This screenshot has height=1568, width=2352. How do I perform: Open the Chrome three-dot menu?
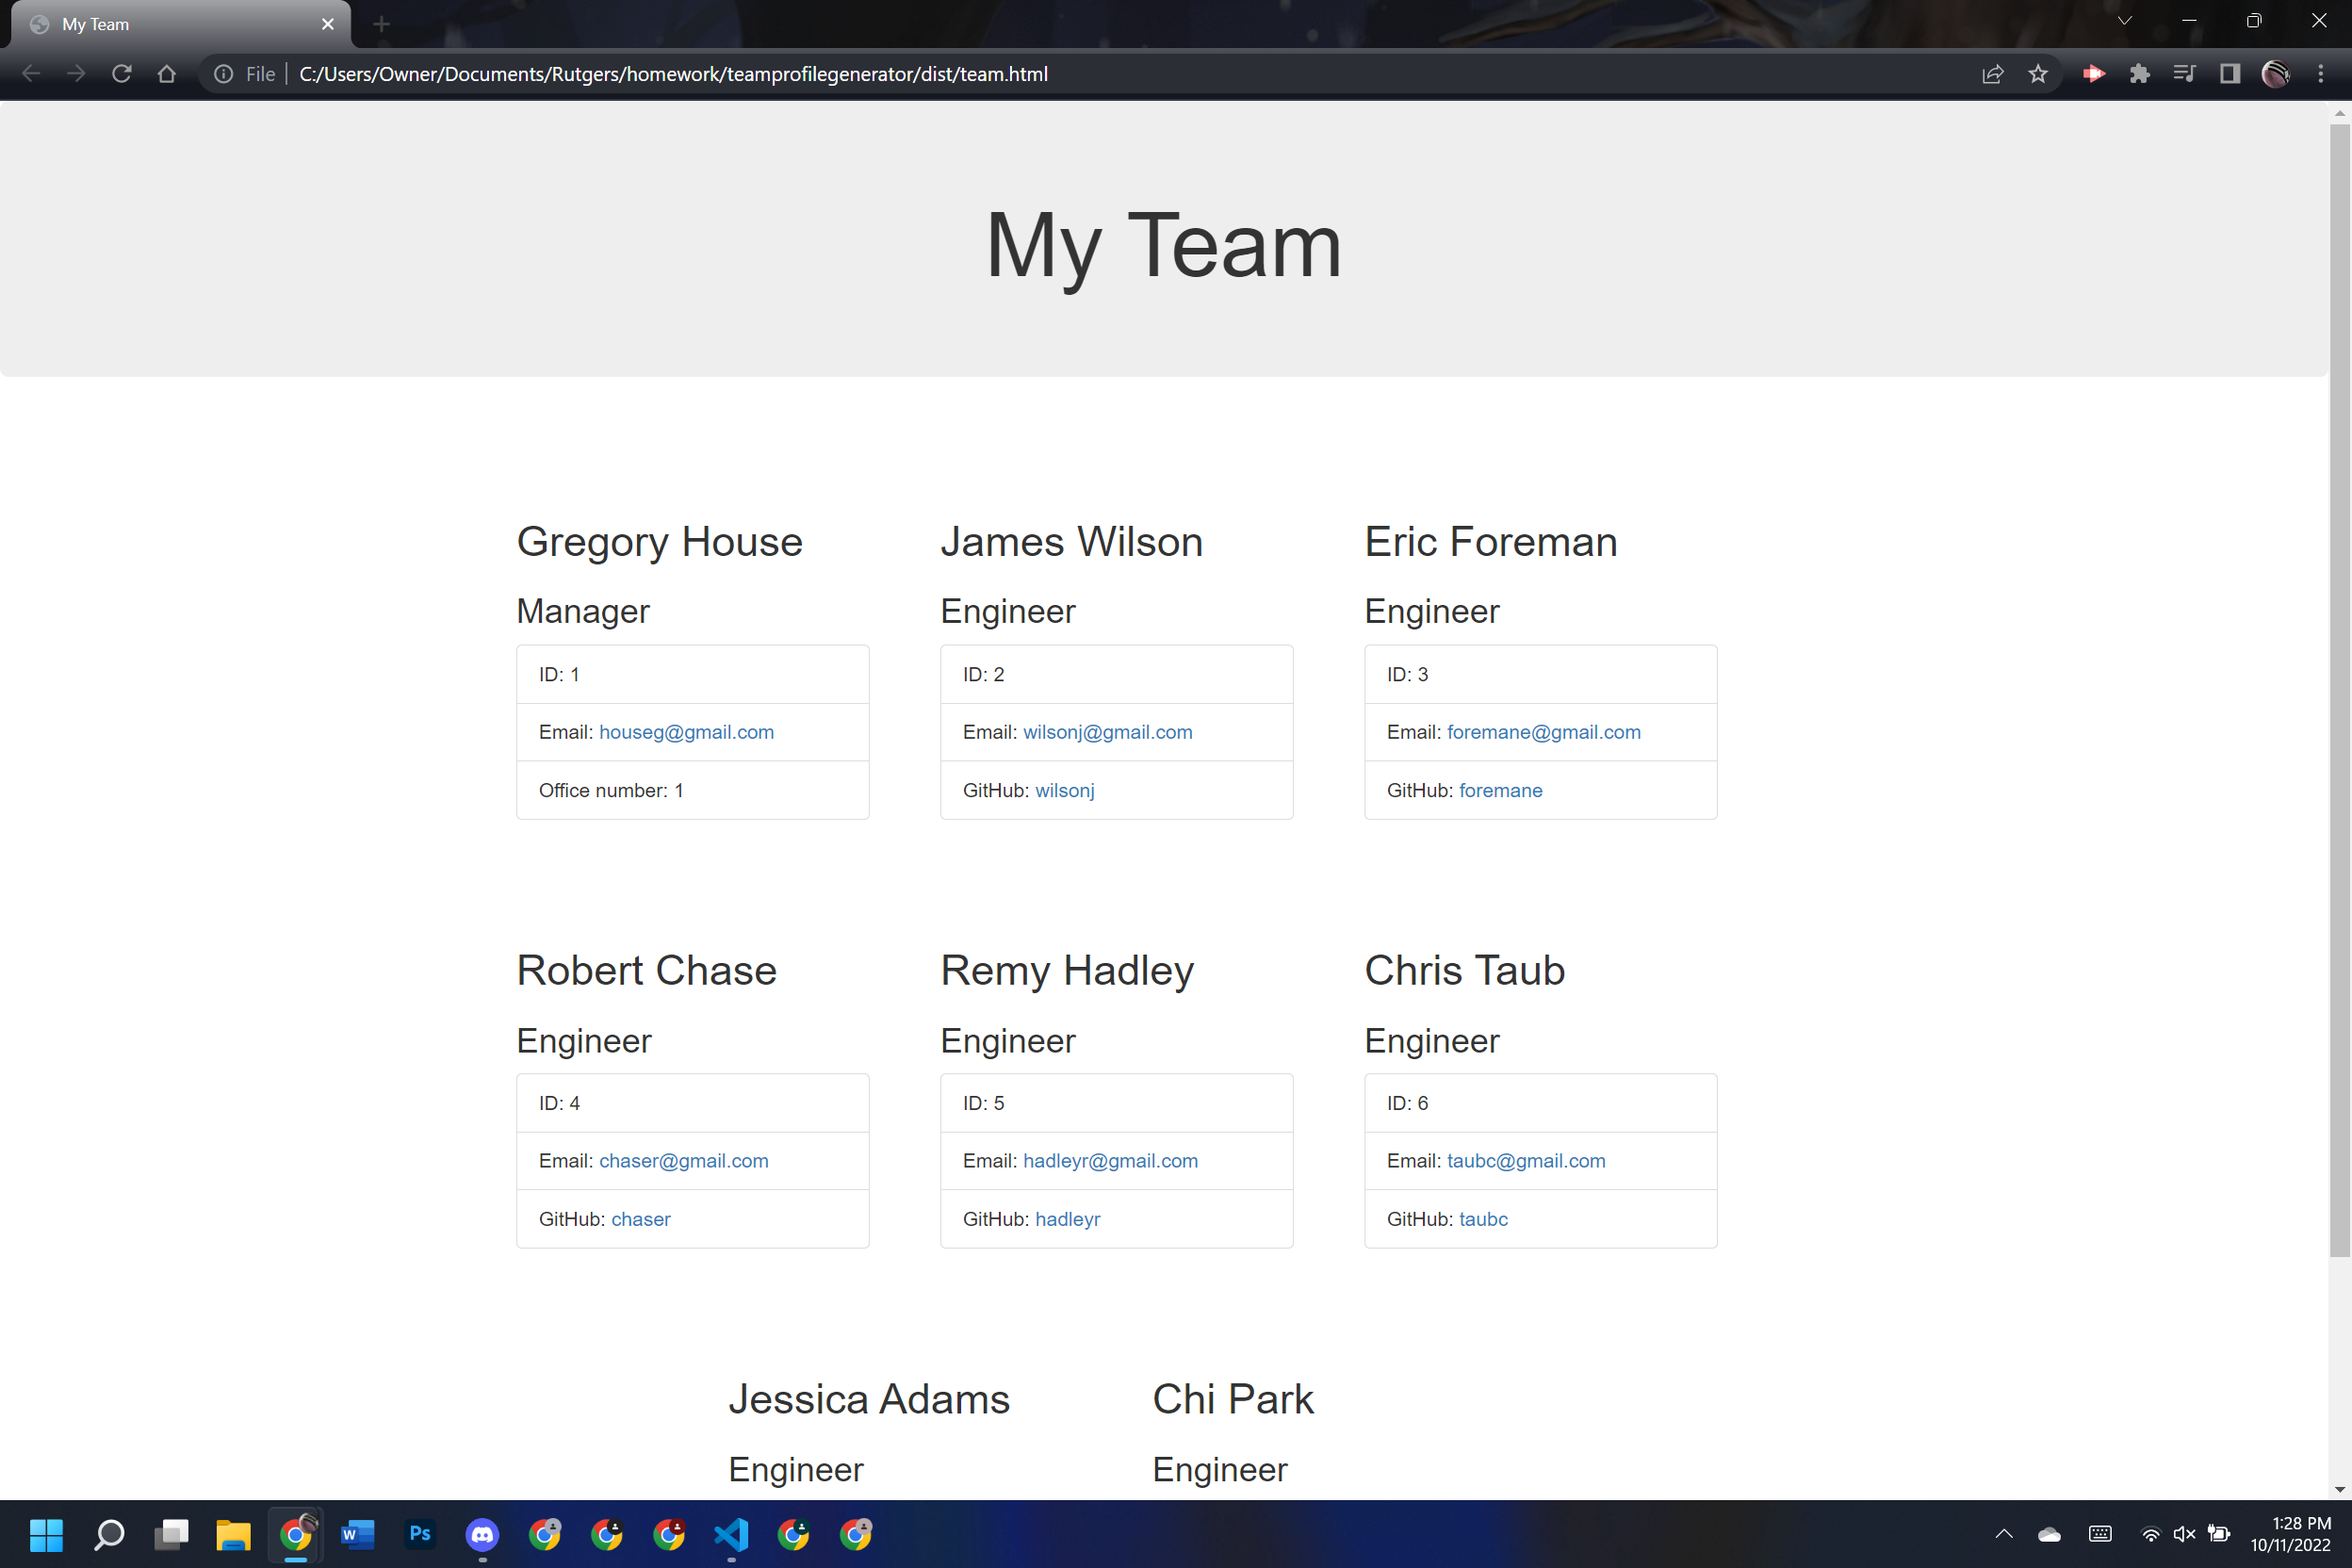[2321, 73]
